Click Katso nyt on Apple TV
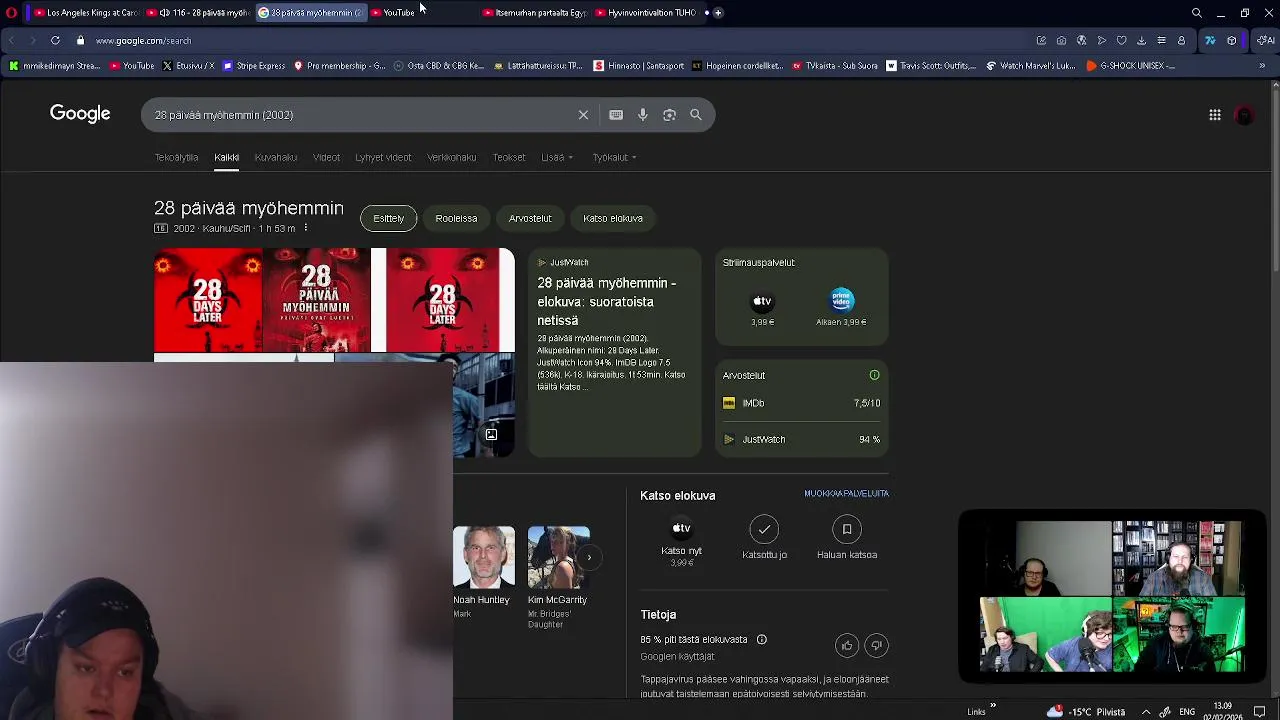The height and width of the screenshot is (720, 1280). (x=681, y=541)
